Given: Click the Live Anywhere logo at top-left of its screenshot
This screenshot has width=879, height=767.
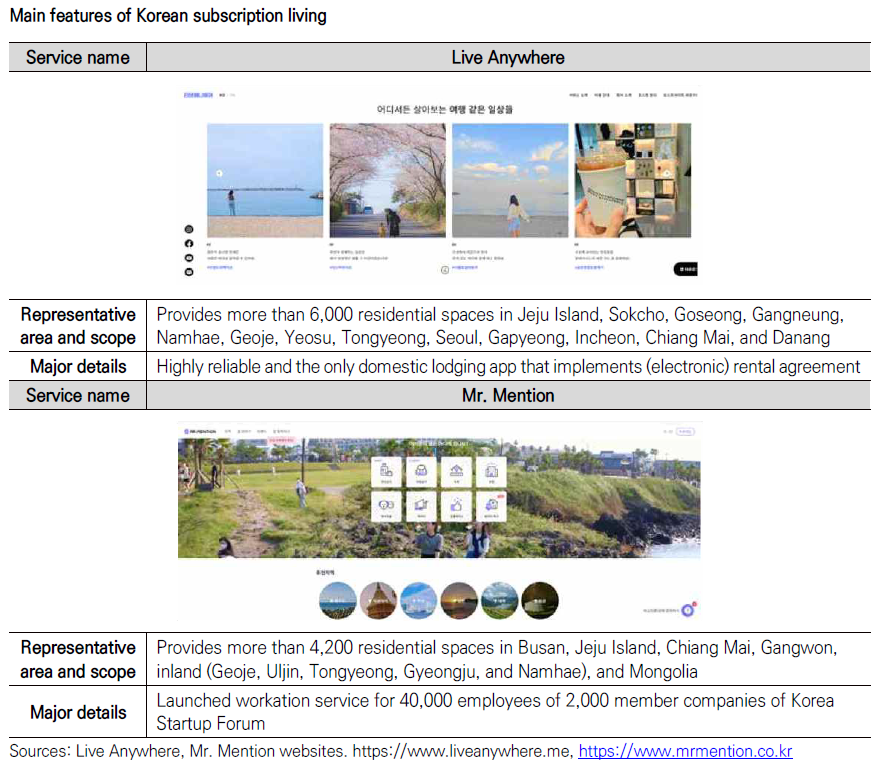Looking at the screenshot, I should pyautogui.click(x=198, y=95).
